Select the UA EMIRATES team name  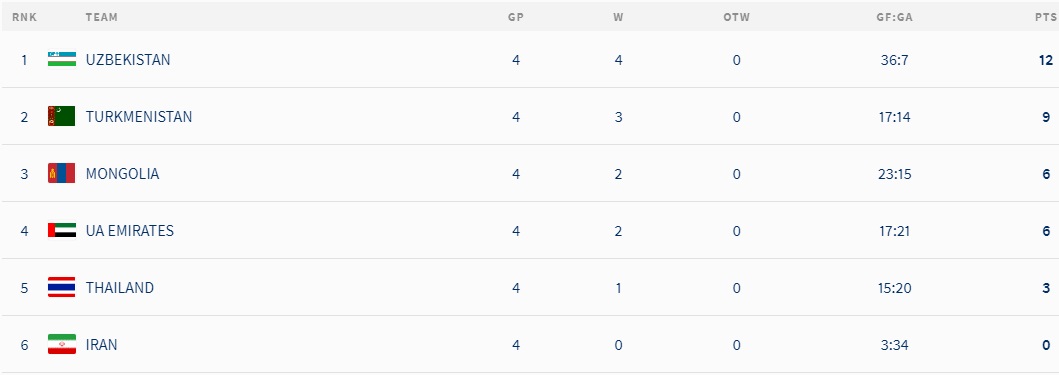pyautogui.click(x=130, y=231)
